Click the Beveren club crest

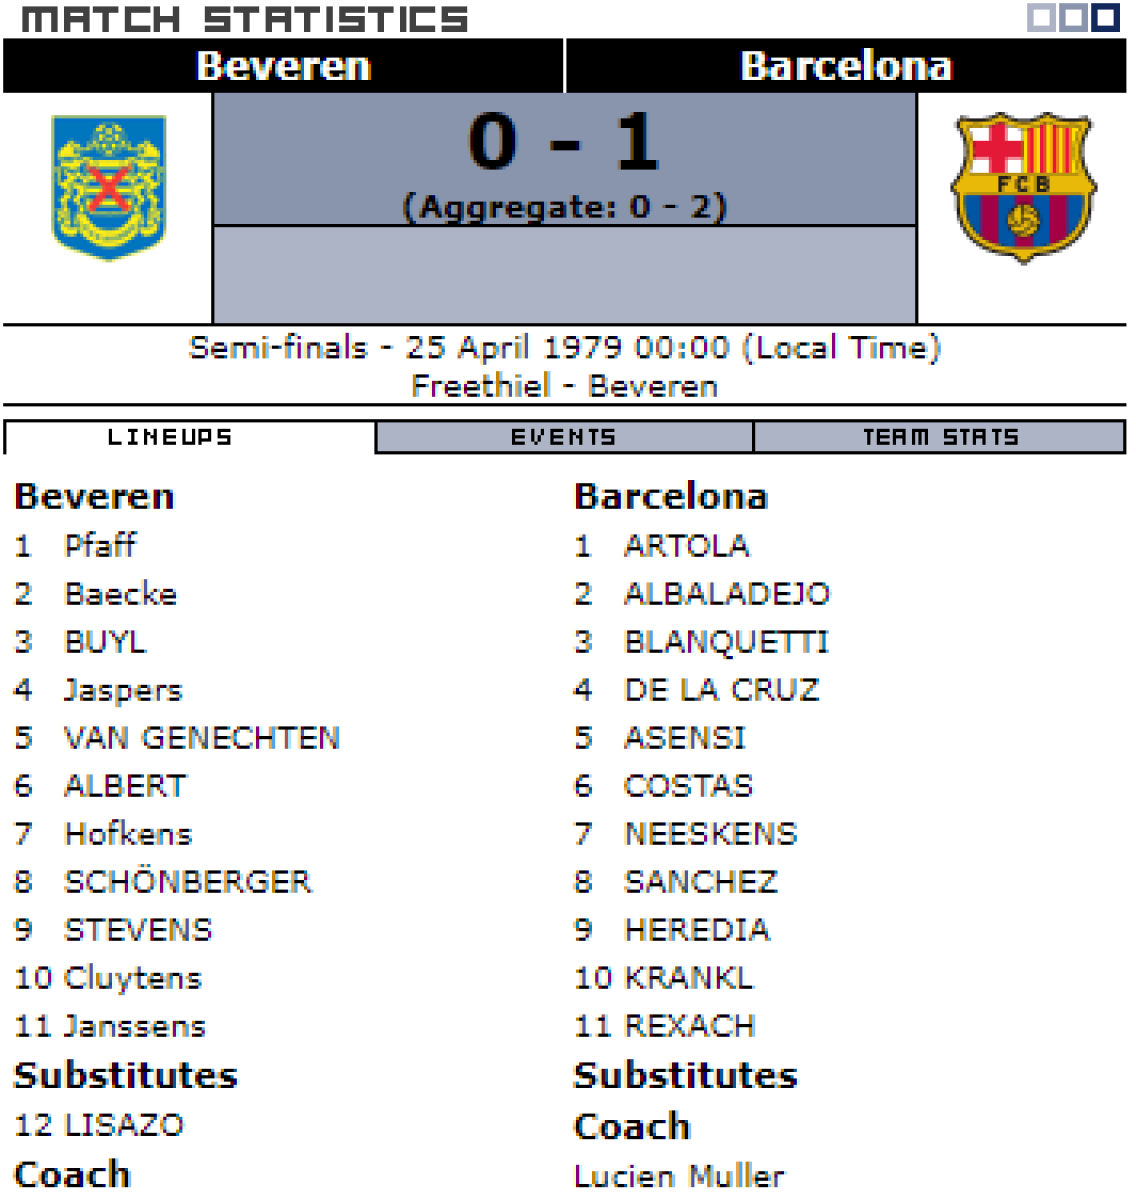109,187
